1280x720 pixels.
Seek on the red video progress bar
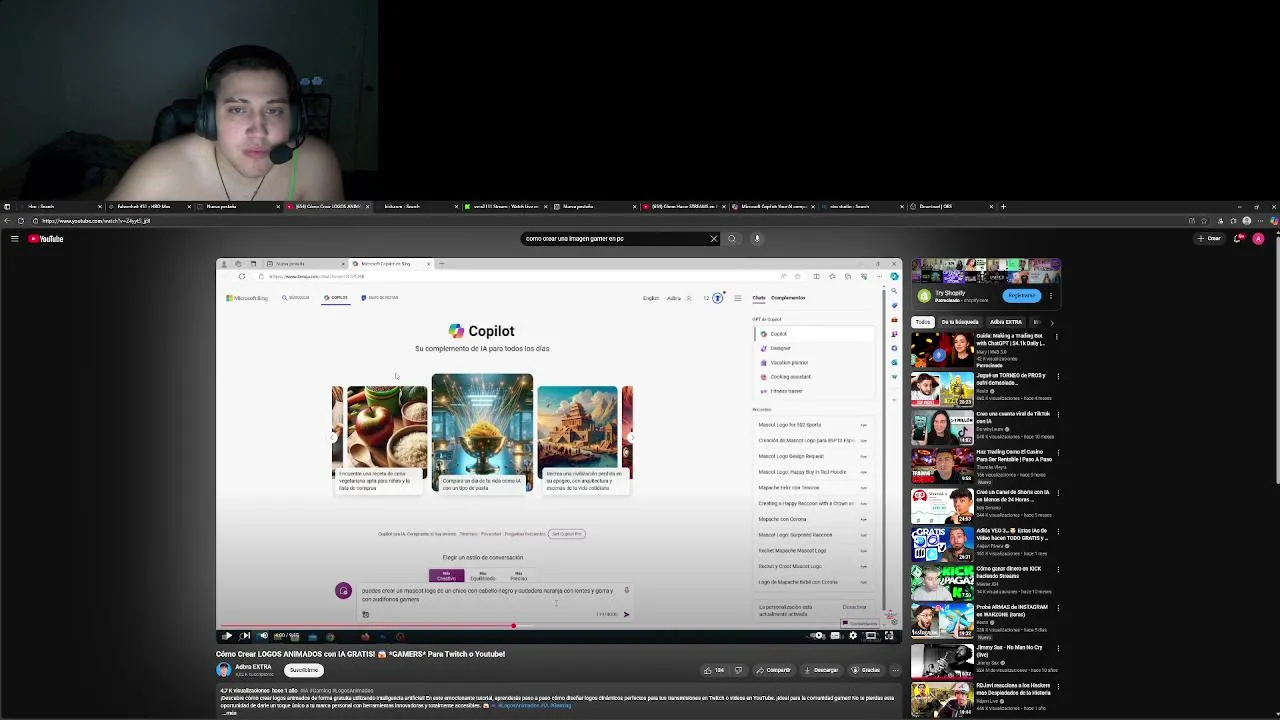point(558,627)
